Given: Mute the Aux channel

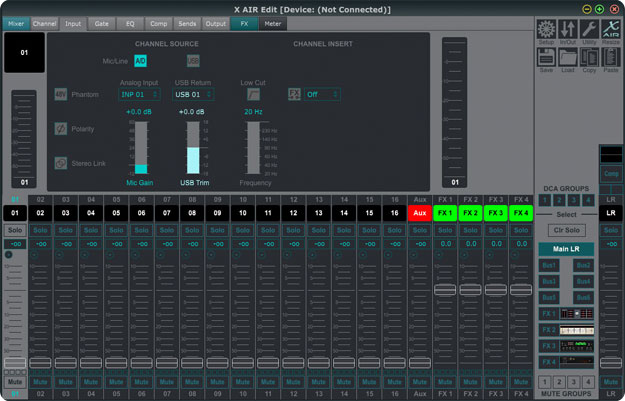Looking at the screenshot, I should [x=420, y=382].
